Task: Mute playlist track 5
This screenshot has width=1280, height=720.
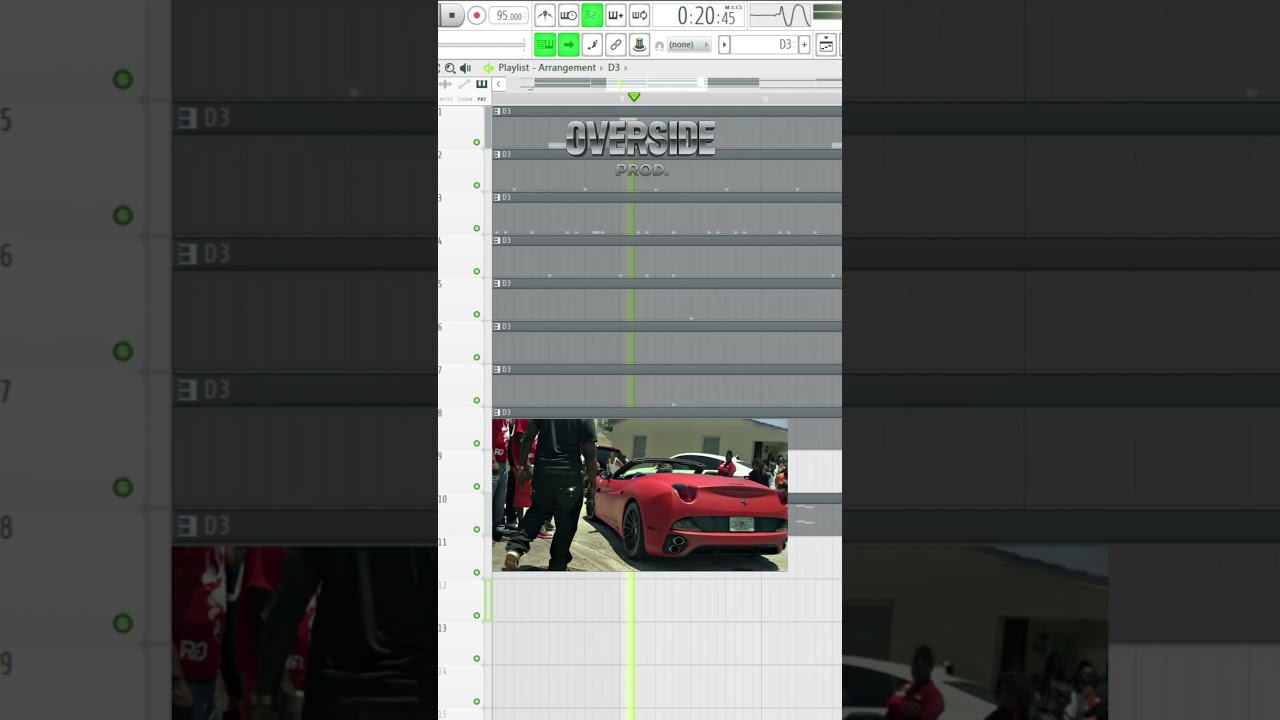Action: tap(477, 314)
